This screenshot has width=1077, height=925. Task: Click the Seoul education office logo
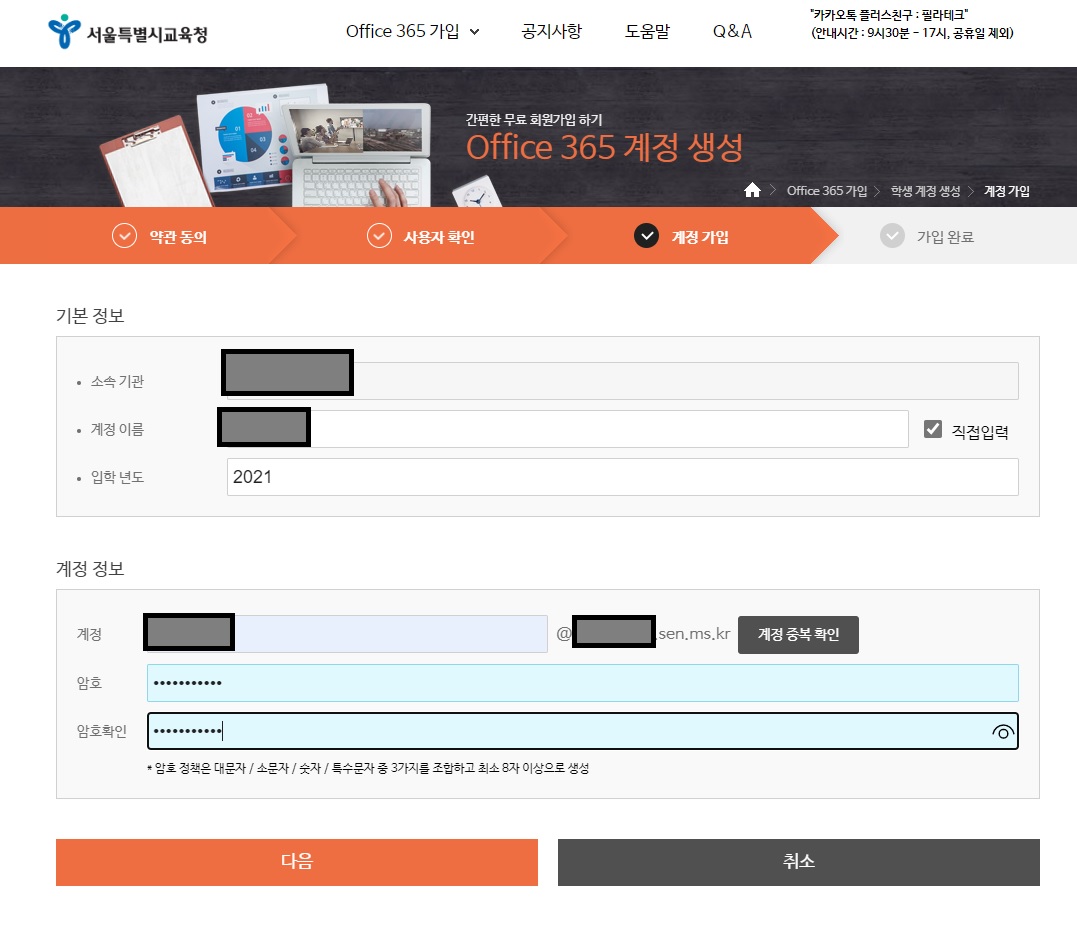[x=128, y=32]
